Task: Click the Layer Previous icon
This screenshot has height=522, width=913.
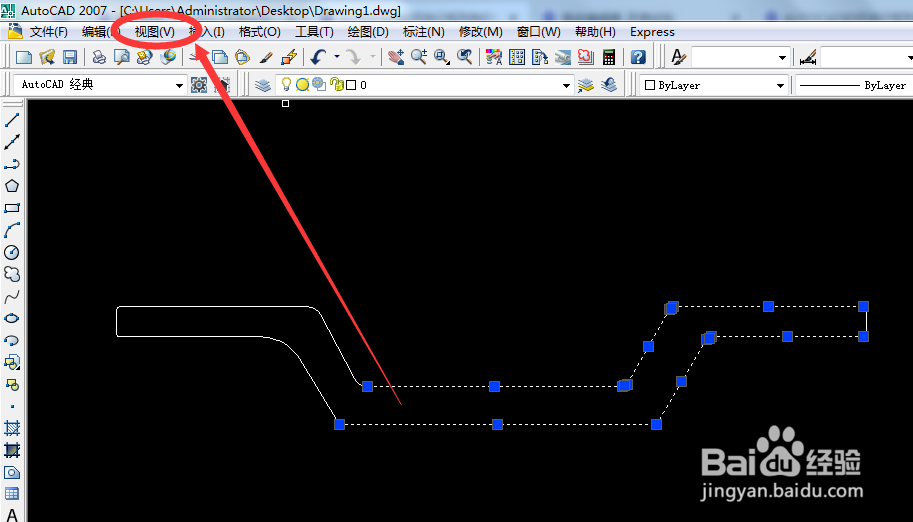Action: (608, 85)
